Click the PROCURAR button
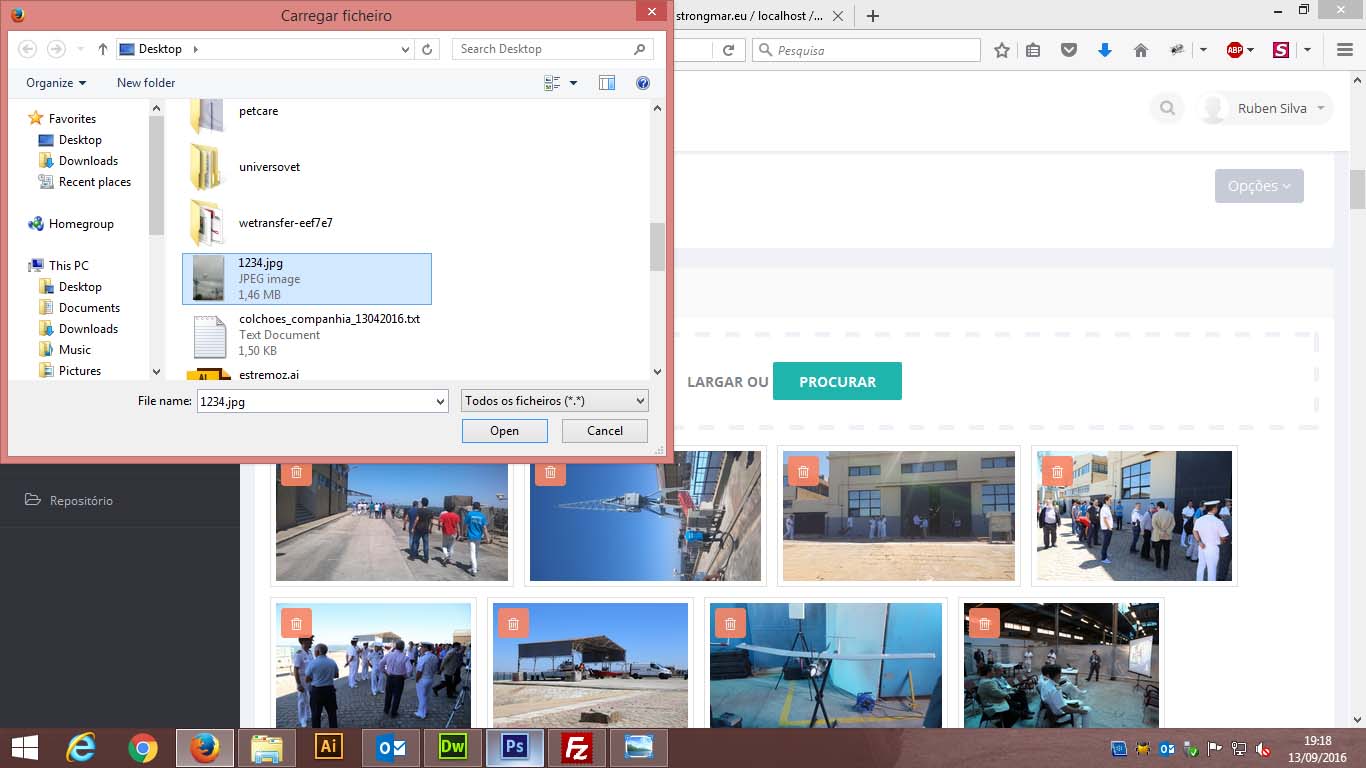The width and height of the screenshot is (1366, 768). tap(837, 382)
